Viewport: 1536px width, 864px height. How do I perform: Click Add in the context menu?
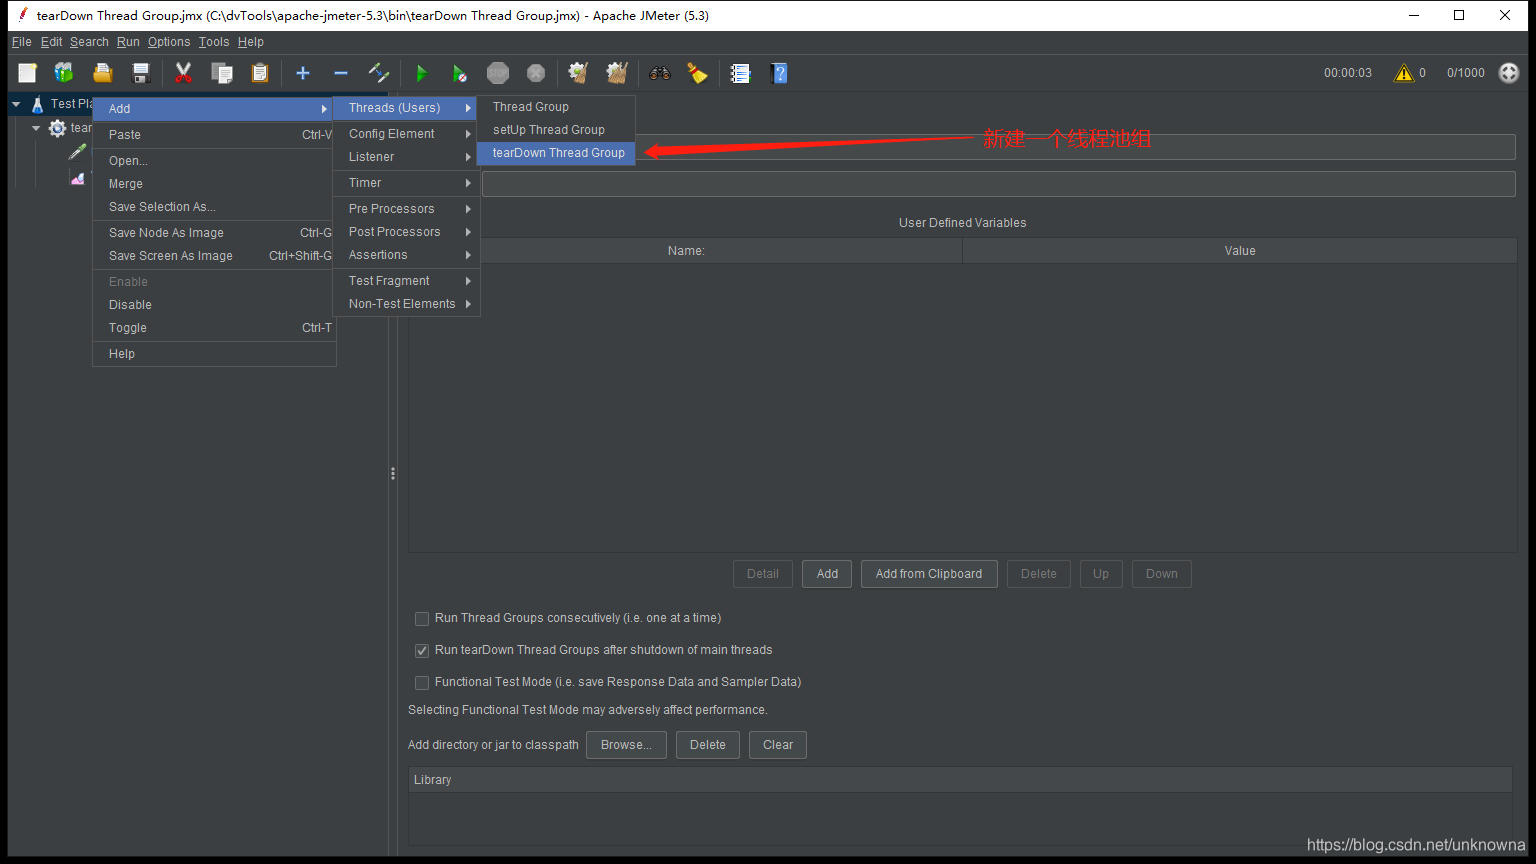click(x=214, y=109)
